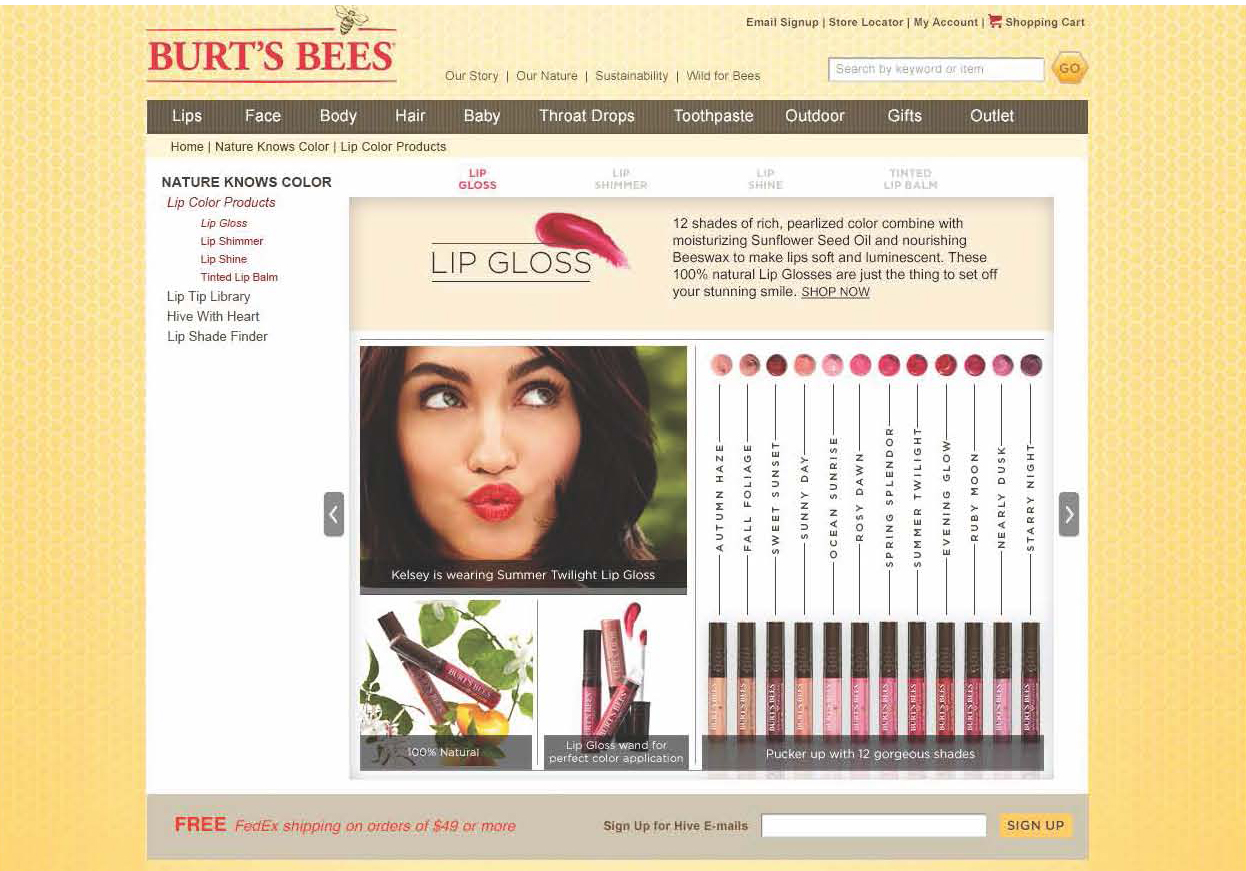Select Lip Shine in sidebar
This screenshot has width=1246, height=871.
point(223,260)
